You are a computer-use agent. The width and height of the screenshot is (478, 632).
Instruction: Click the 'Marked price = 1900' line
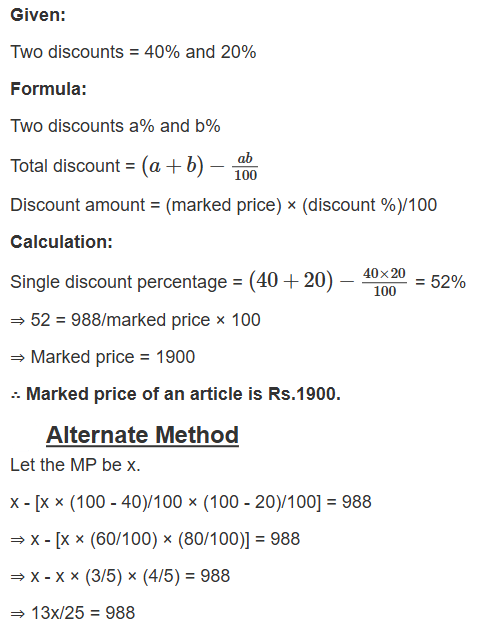click(x=103, y=357)
